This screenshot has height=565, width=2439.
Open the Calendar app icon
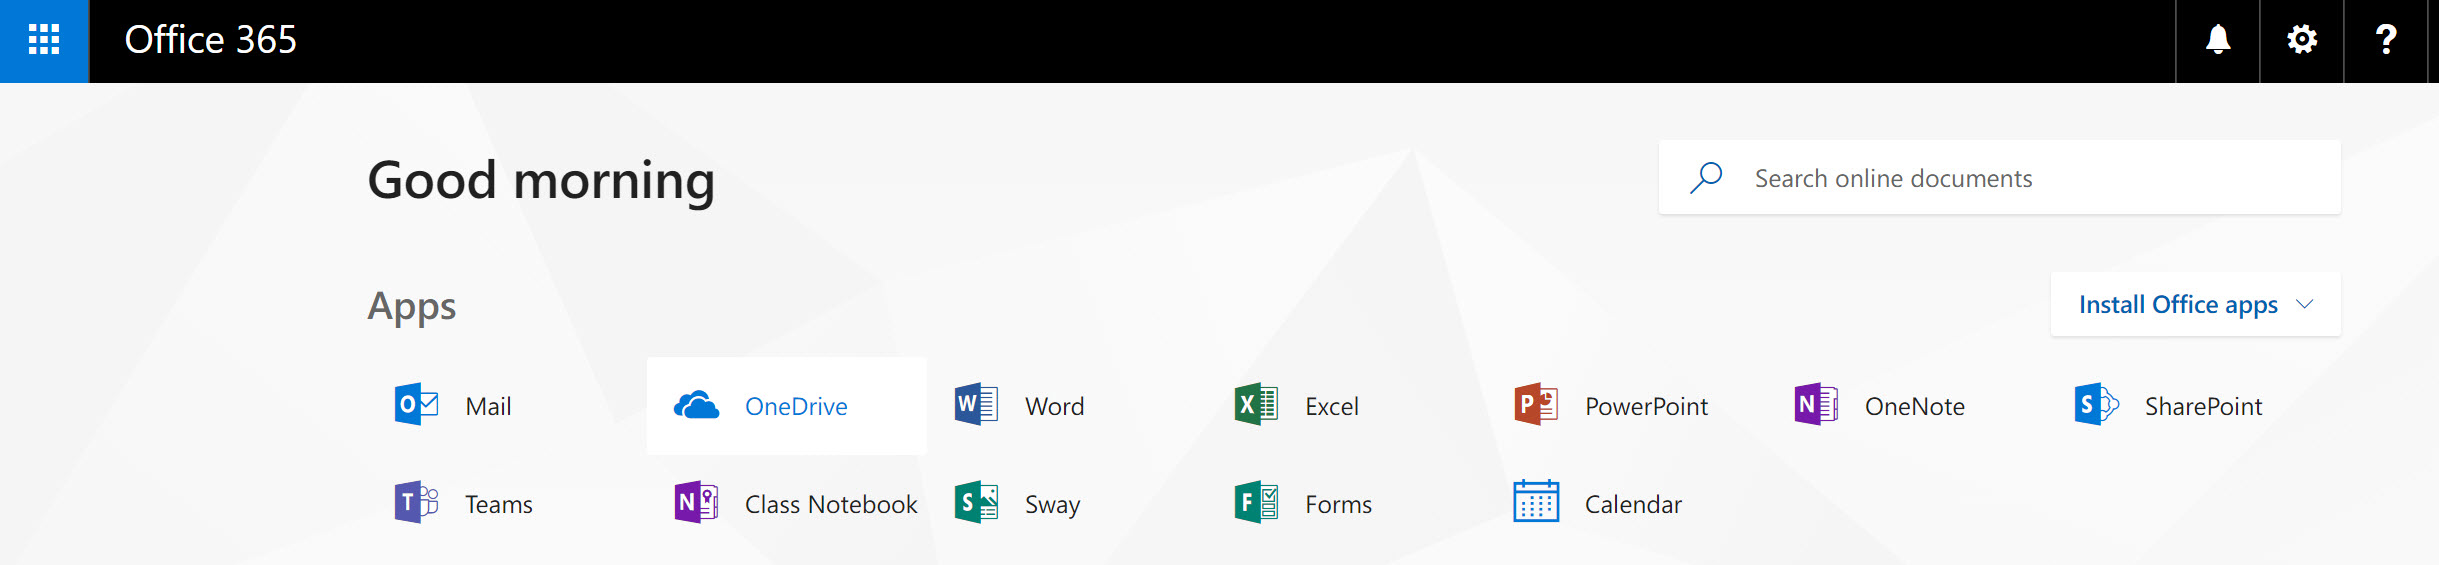(x=1536, y=502)
